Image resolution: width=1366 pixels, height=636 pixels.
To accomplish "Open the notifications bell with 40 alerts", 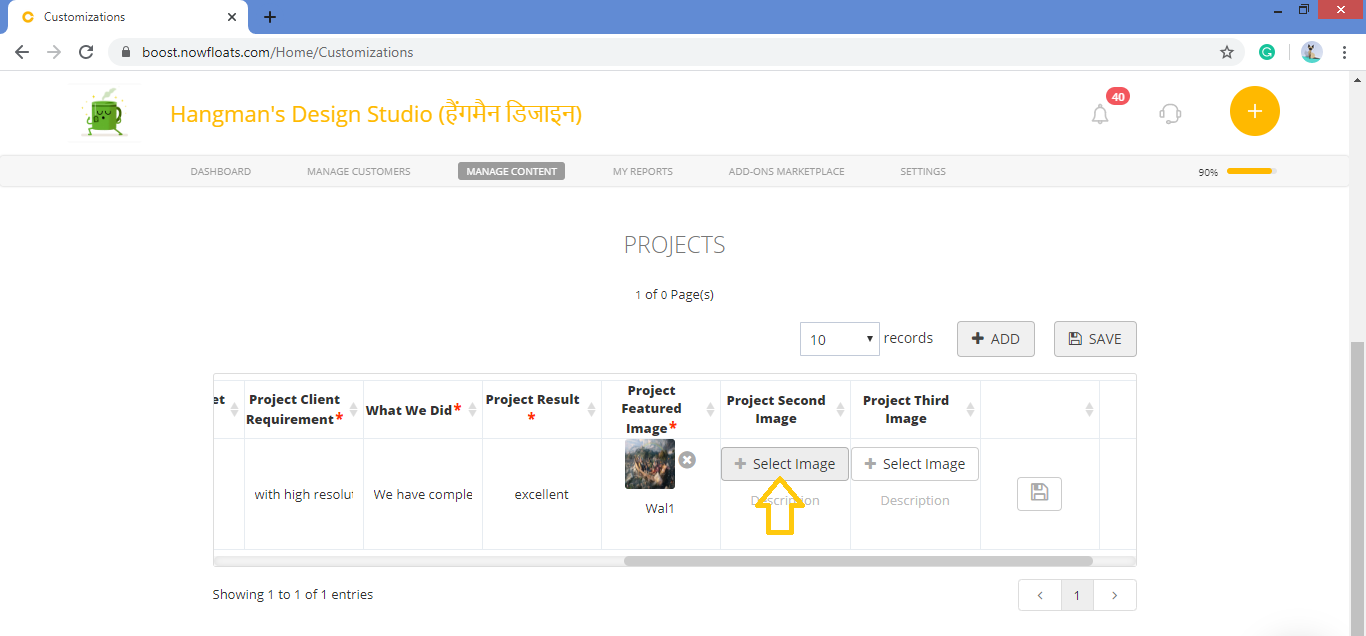I will [1100, 113].
